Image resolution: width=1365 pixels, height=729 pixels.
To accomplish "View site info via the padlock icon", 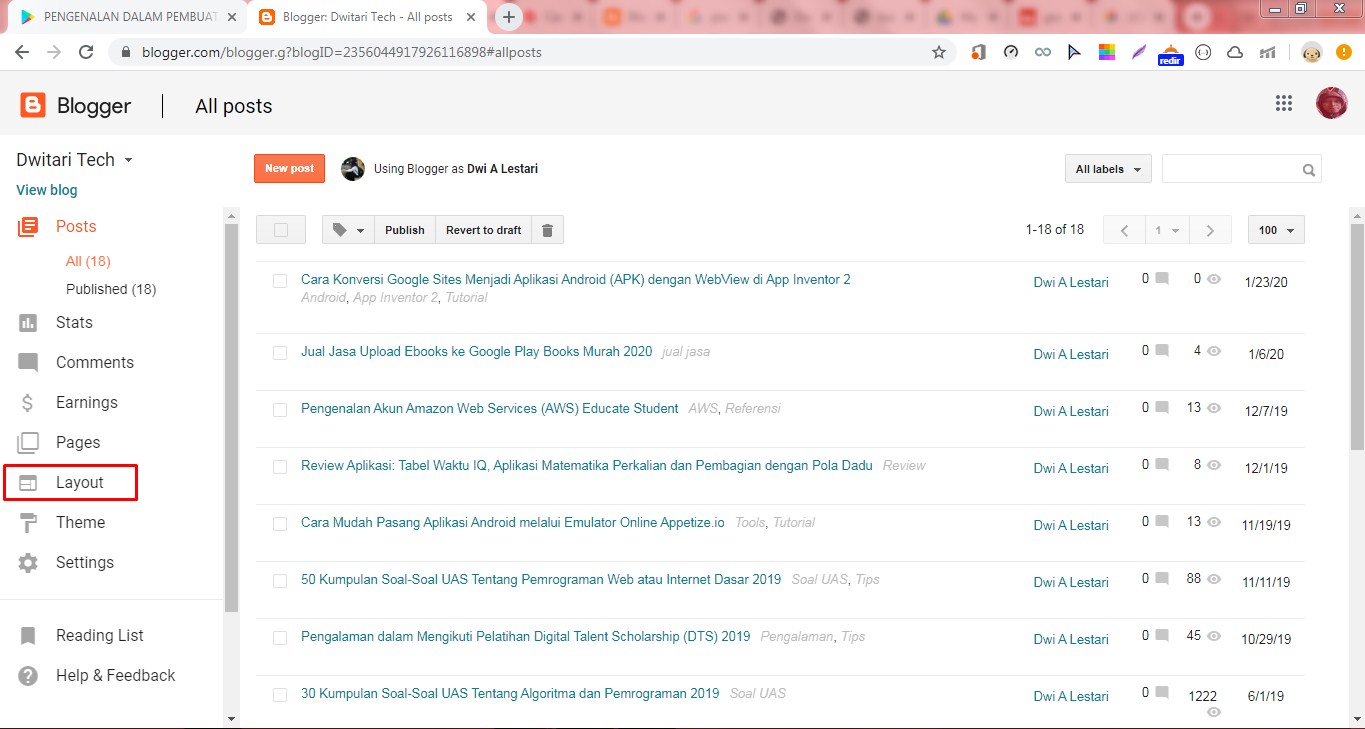I will (125, 52).
